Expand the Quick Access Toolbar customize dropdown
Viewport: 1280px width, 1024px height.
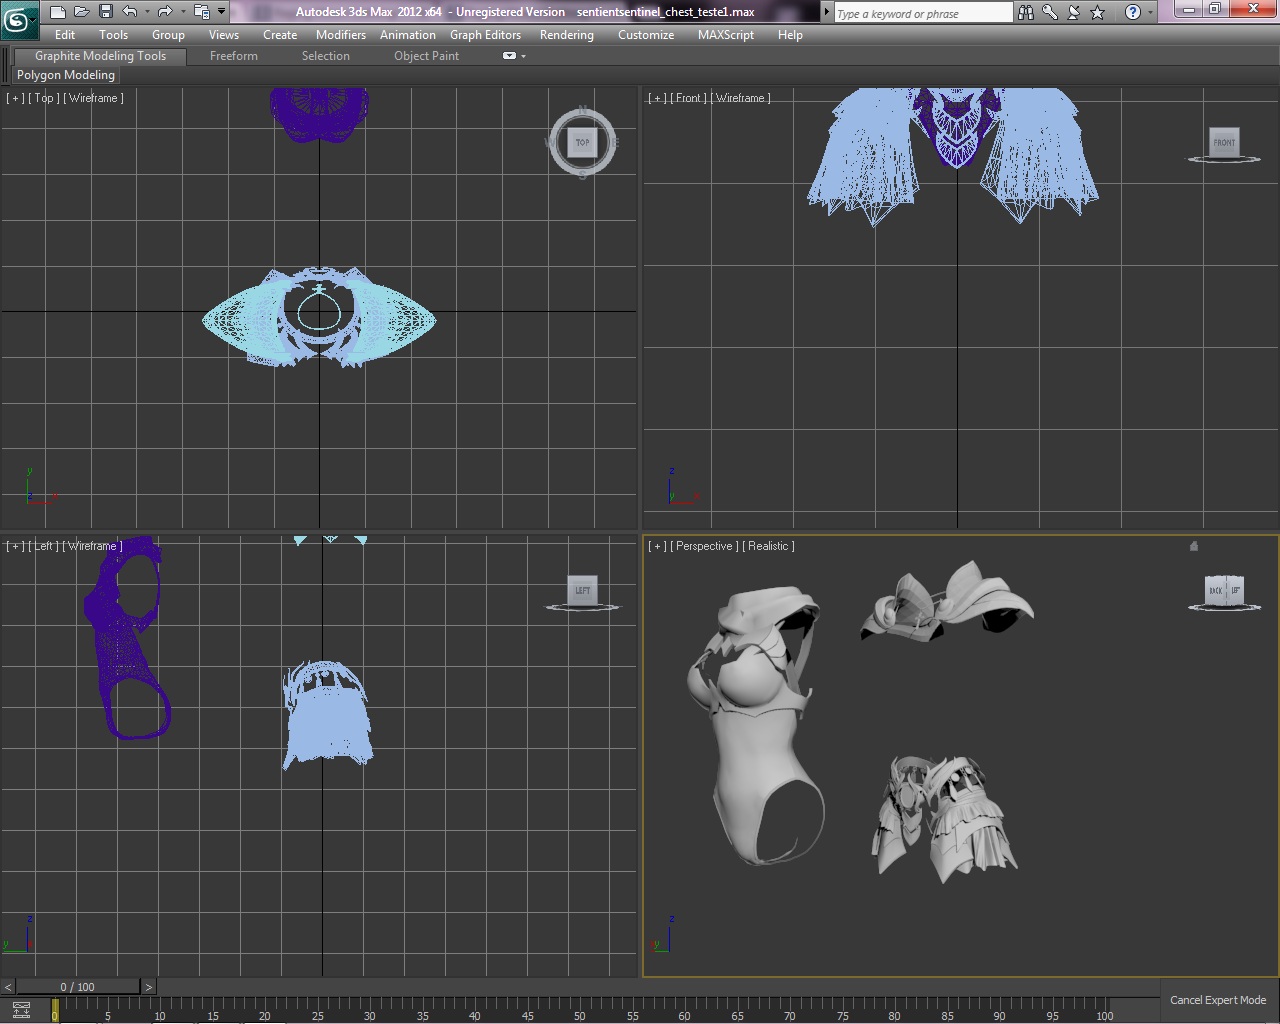click(221, 12)
